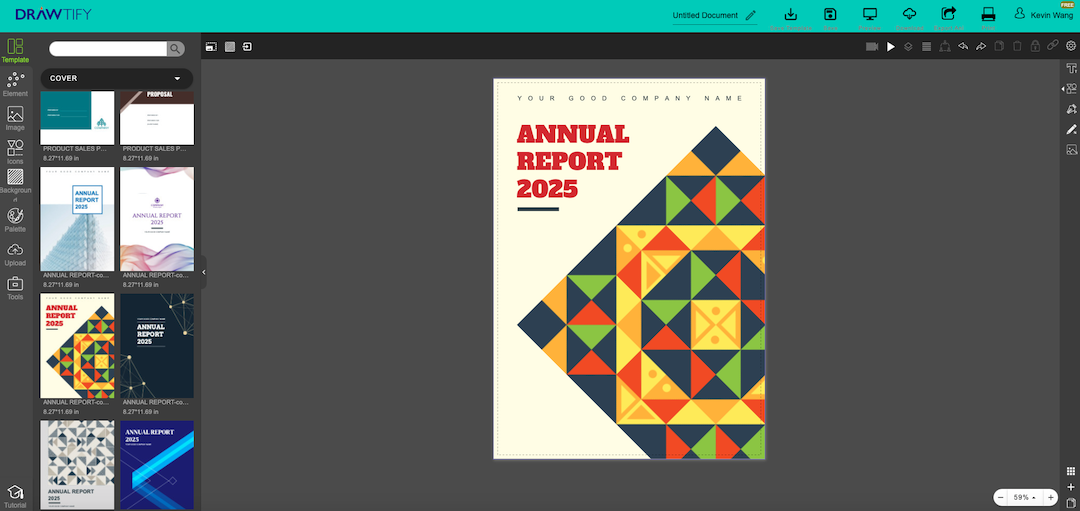Click the align lines icon
1080x511 pixels.
click(926, 46)
